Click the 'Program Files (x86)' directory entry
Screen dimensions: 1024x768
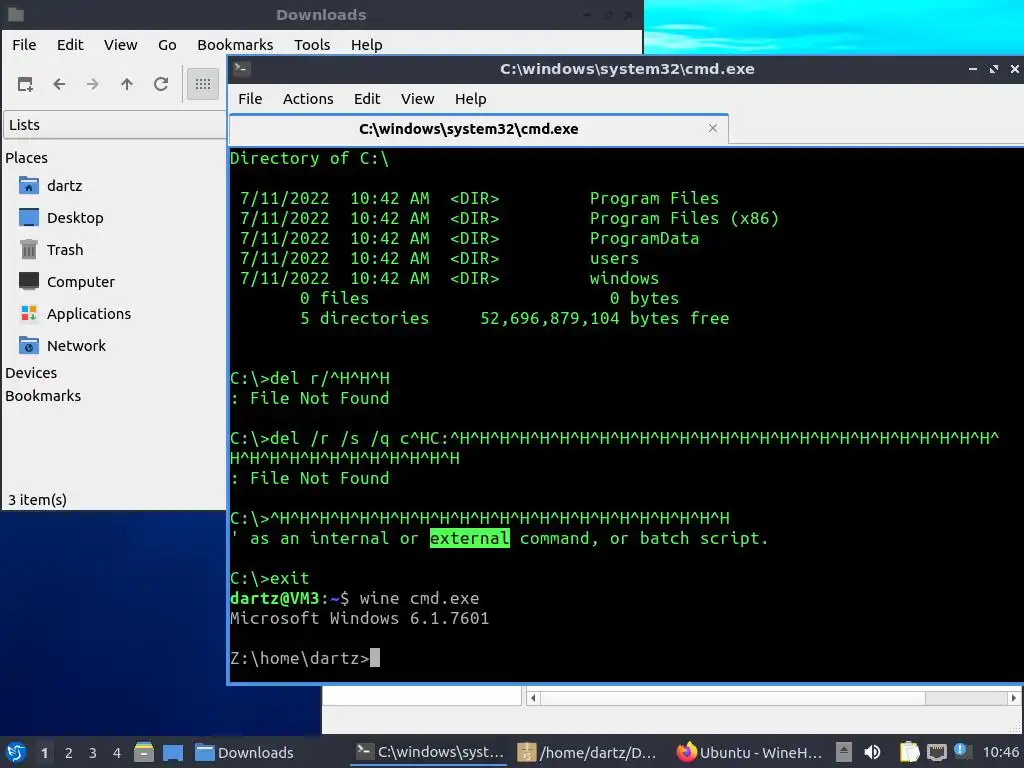click(x=684, y=219)
